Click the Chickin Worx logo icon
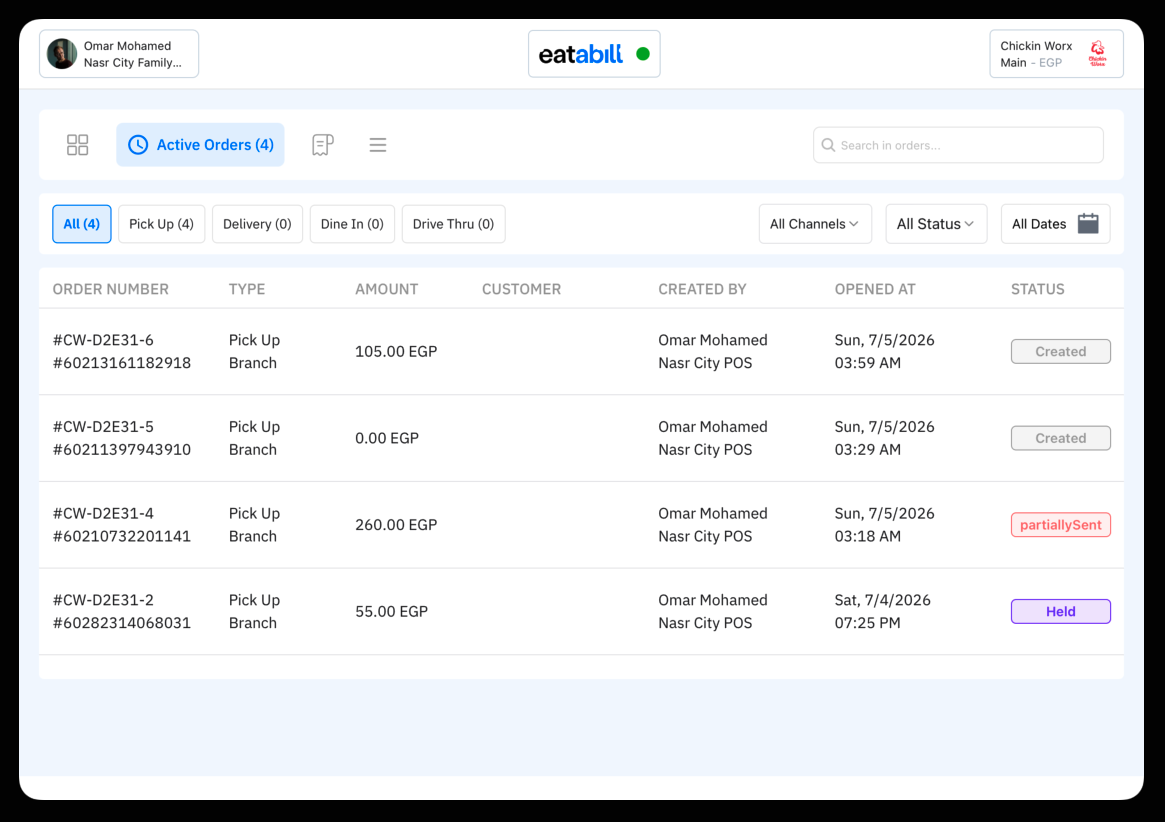Viewport: 1165px width, 822px height. pyautogui.click(x=1097, y=54)
